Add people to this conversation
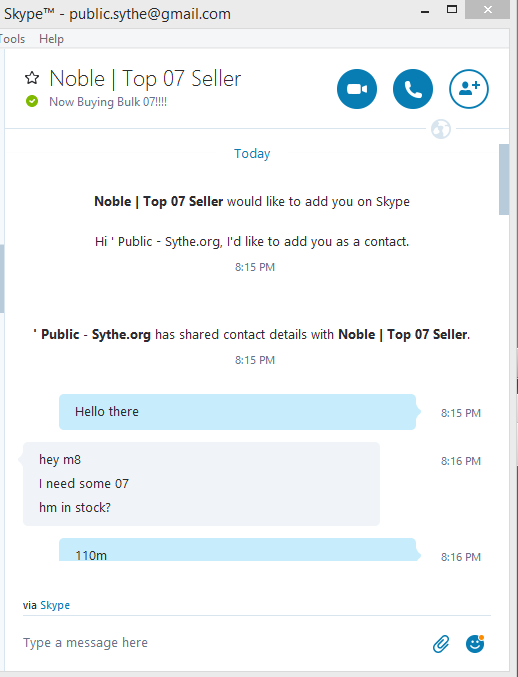This screenshot has height=677, width=518. [x=469, y=89]
